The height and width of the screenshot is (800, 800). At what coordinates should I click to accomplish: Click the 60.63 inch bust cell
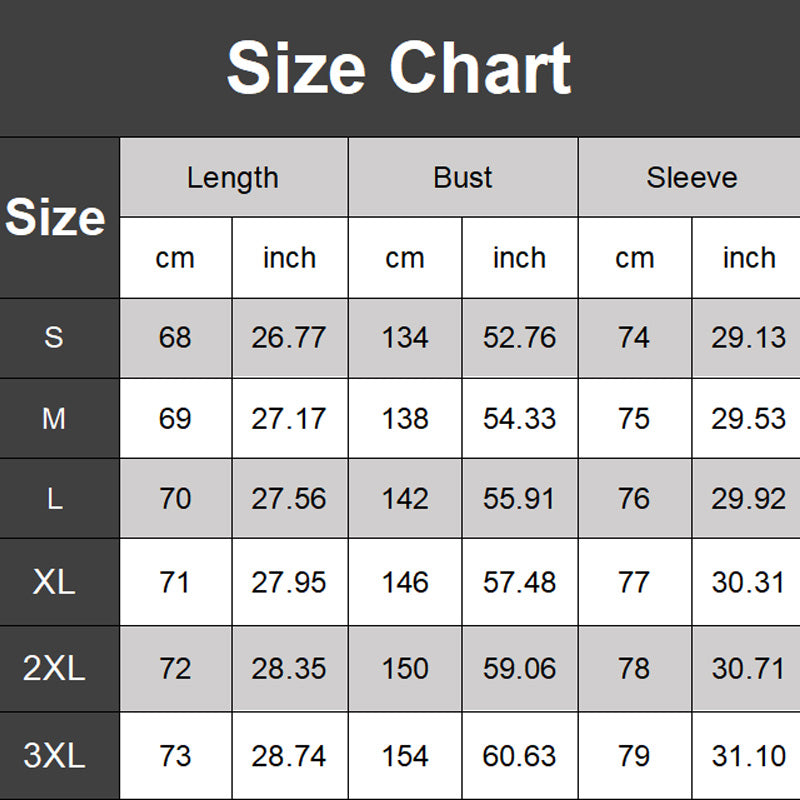point(519,756)
